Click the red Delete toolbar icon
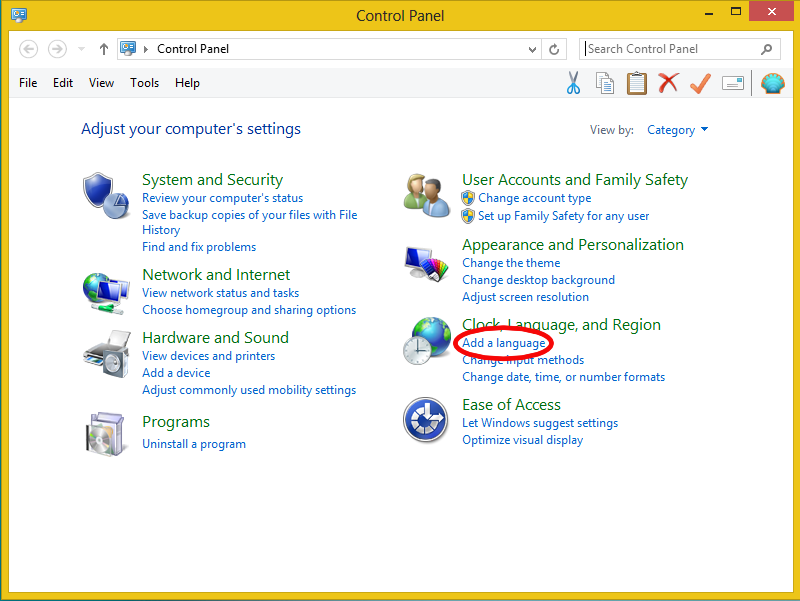800x601 pixels. tap(668, 83)
